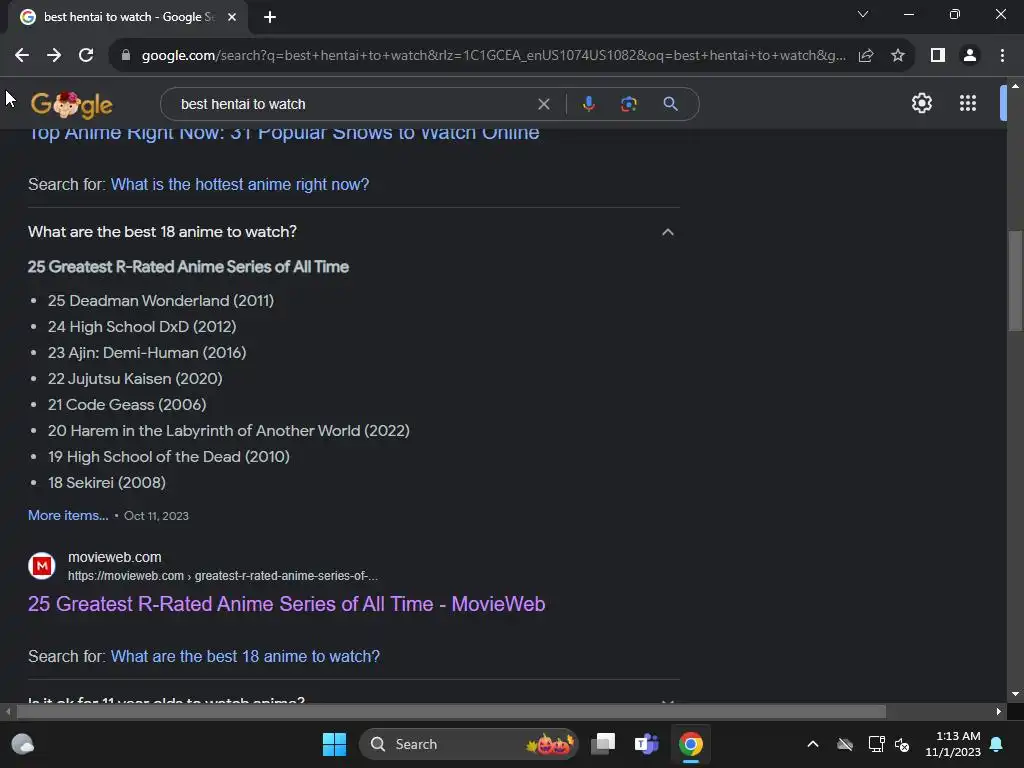This screenshot has width=1024, height=768.
Task: Click MovieWeb favicon icon
Action: pyautogui.click(x=42, y=566)
